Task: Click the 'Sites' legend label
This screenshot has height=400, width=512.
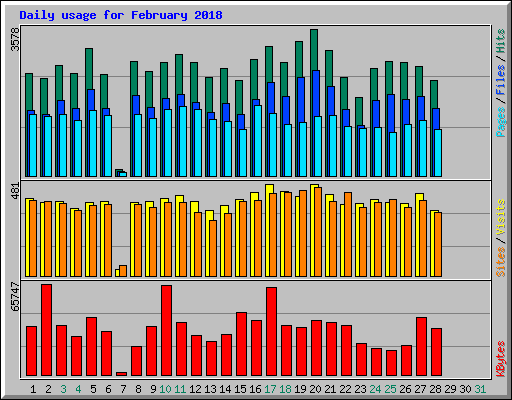Action: coord(501,262)
